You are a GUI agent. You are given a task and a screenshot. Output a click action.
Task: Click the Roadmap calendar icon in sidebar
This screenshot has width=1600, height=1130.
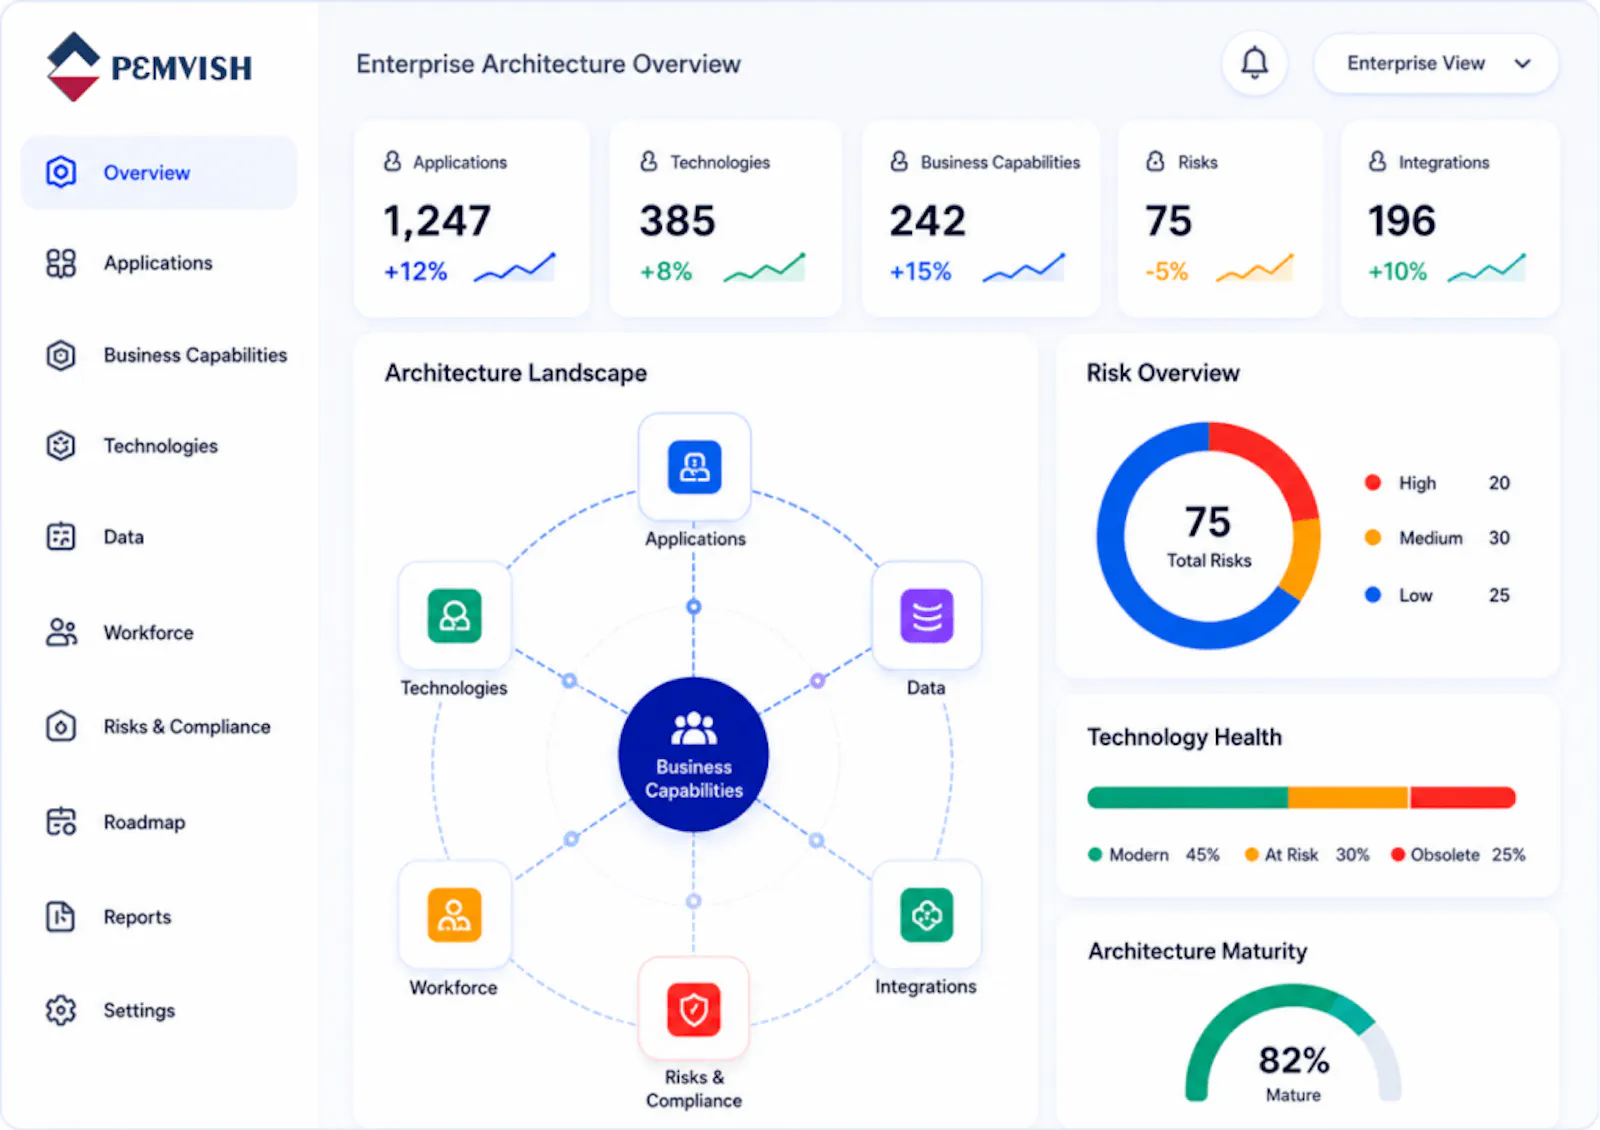click(61, 821)
